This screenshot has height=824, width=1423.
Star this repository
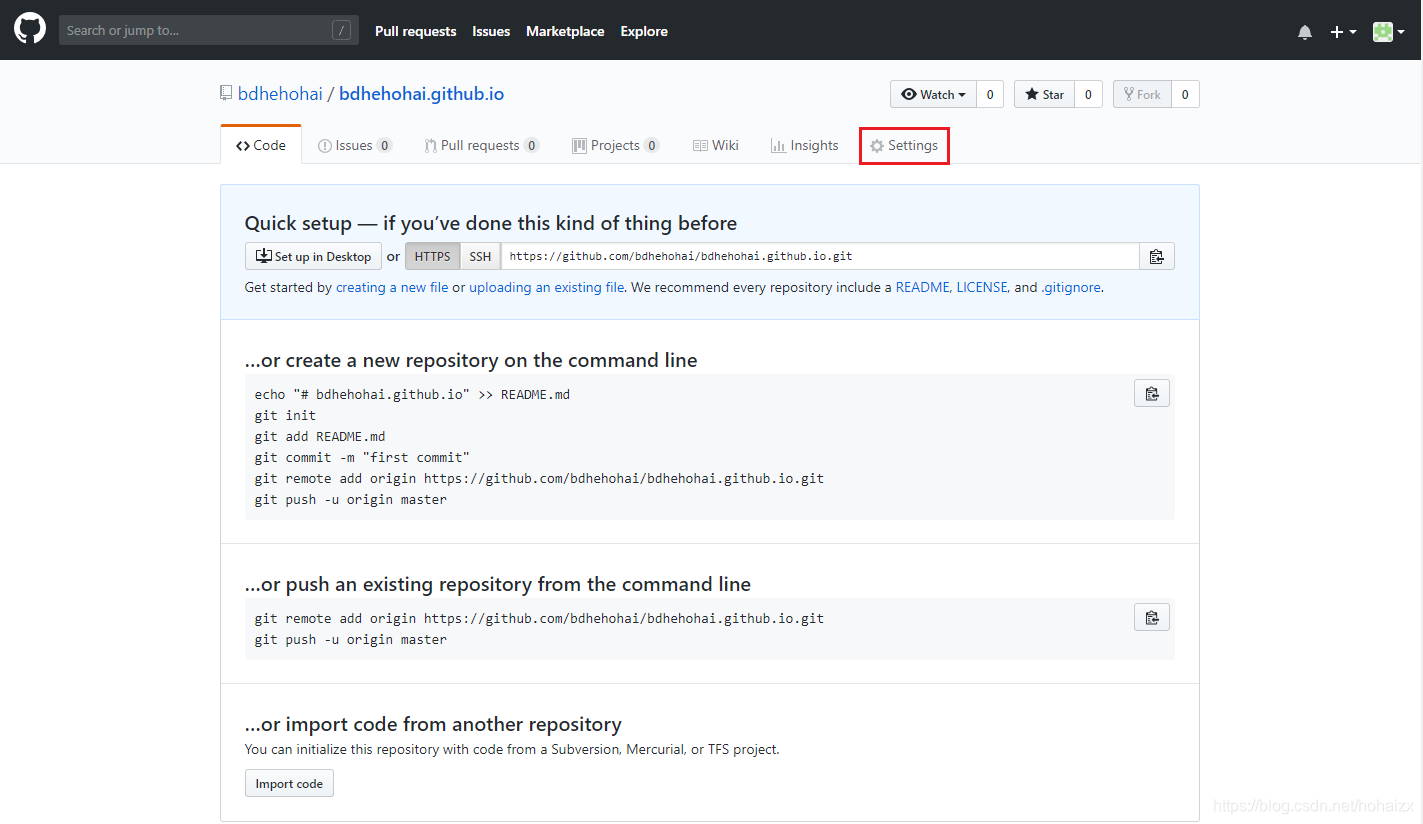1044,94
